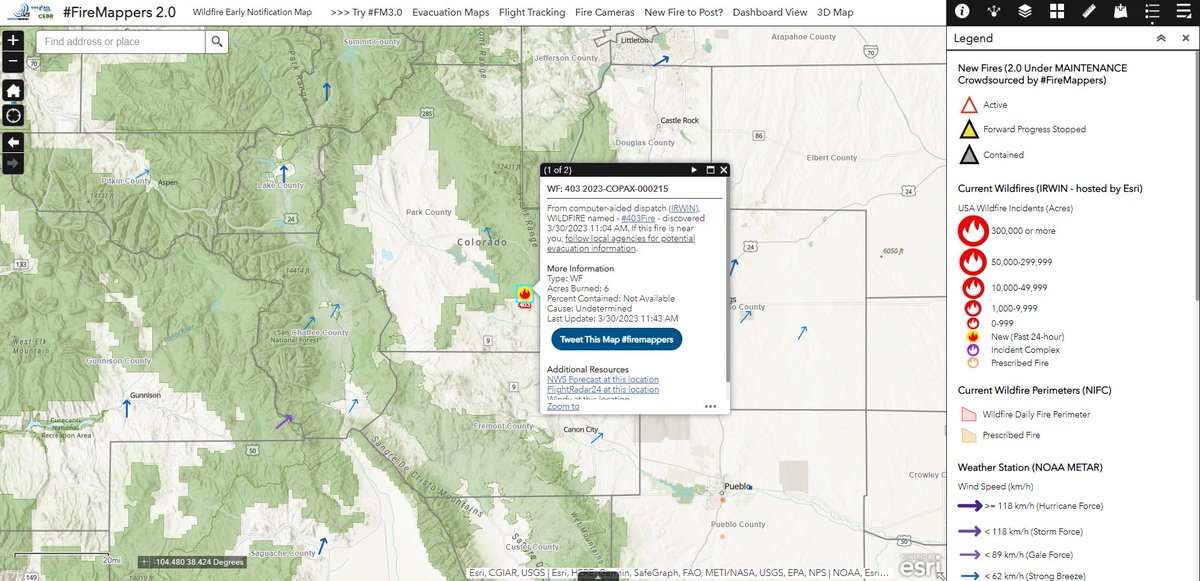Click 'Acres Burned: 6' in popup

(578, 288)
